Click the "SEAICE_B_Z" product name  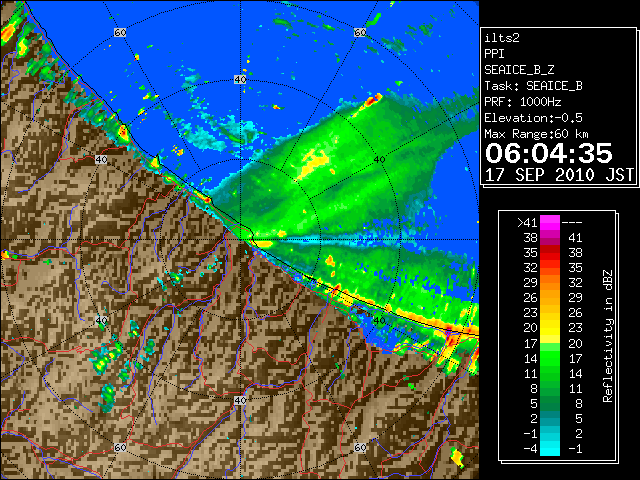[519, 70]
